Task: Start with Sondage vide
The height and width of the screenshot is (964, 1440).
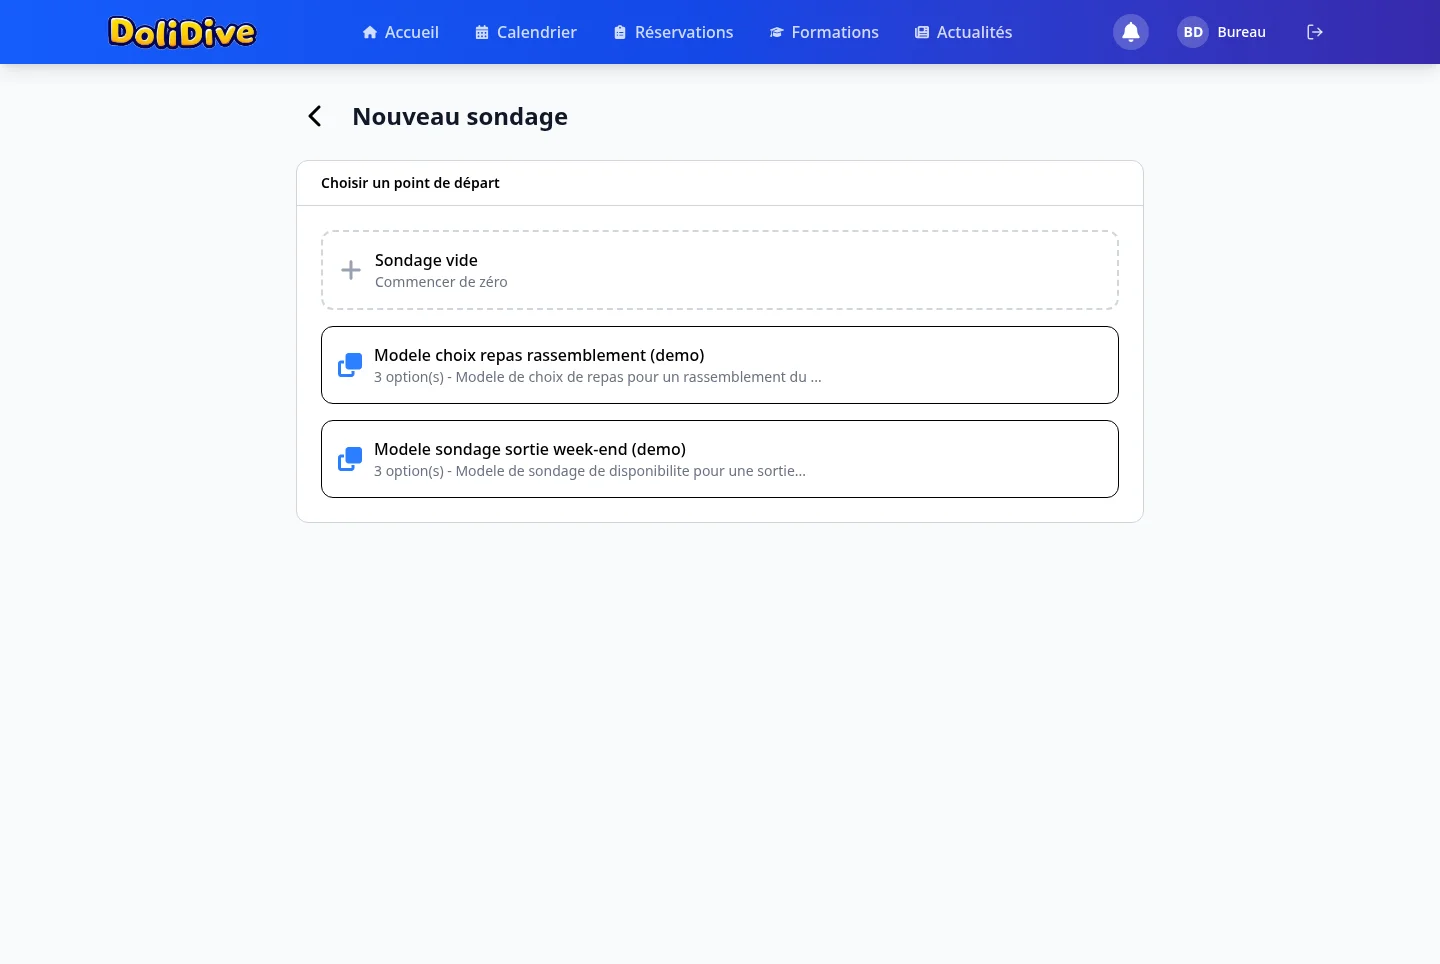Action: [720, 270]
